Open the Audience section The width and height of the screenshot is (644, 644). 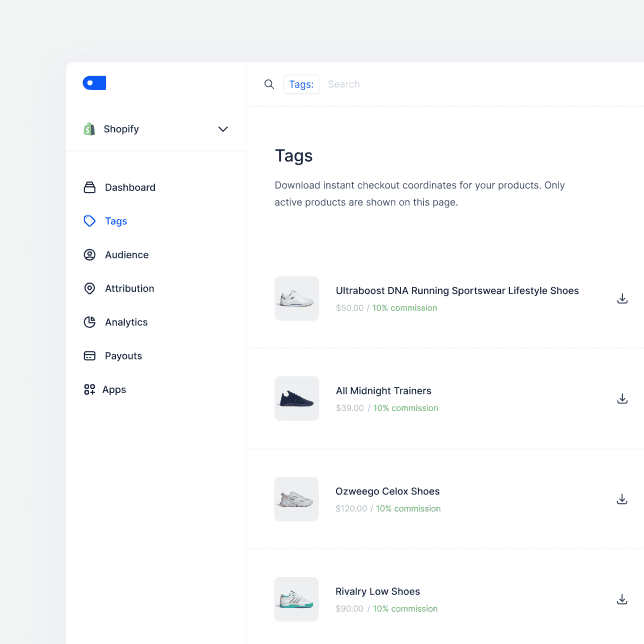coord(126,255)
